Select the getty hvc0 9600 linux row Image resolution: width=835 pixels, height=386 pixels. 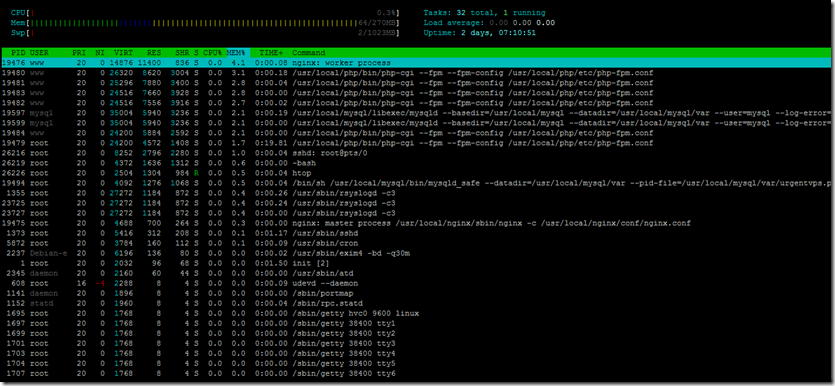point(416,314)
